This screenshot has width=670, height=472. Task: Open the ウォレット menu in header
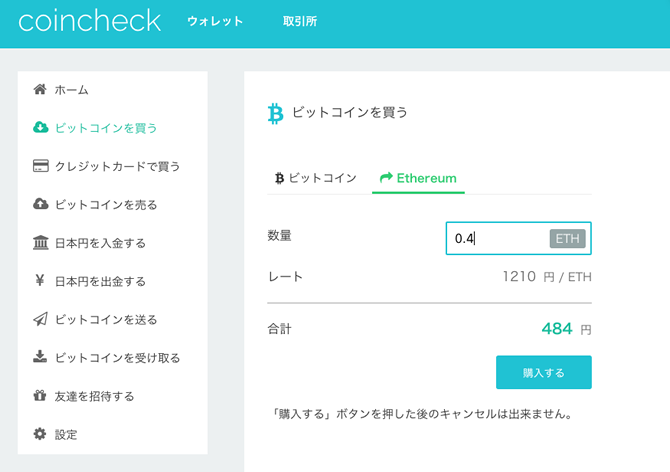(215, 21)
